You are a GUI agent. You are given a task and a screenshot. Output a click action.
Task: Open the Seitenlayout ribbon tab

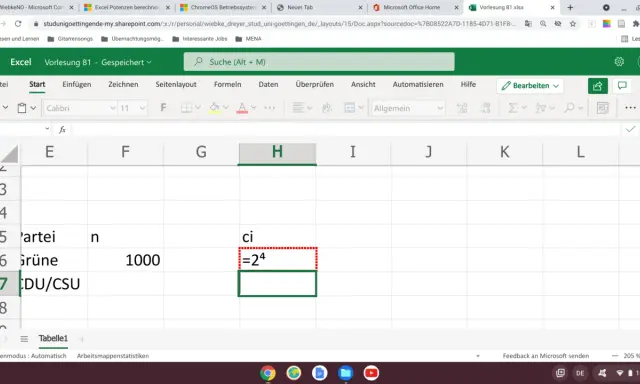pos(176,84)
